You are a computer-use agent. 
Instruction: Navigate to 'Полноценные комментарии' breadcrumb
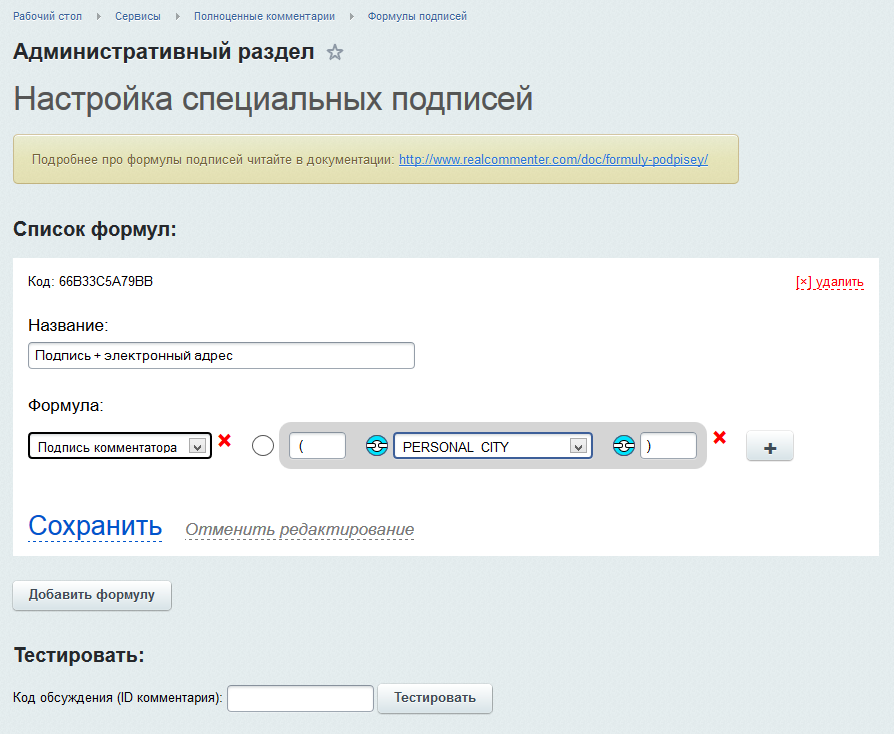(x=264, y=16)
